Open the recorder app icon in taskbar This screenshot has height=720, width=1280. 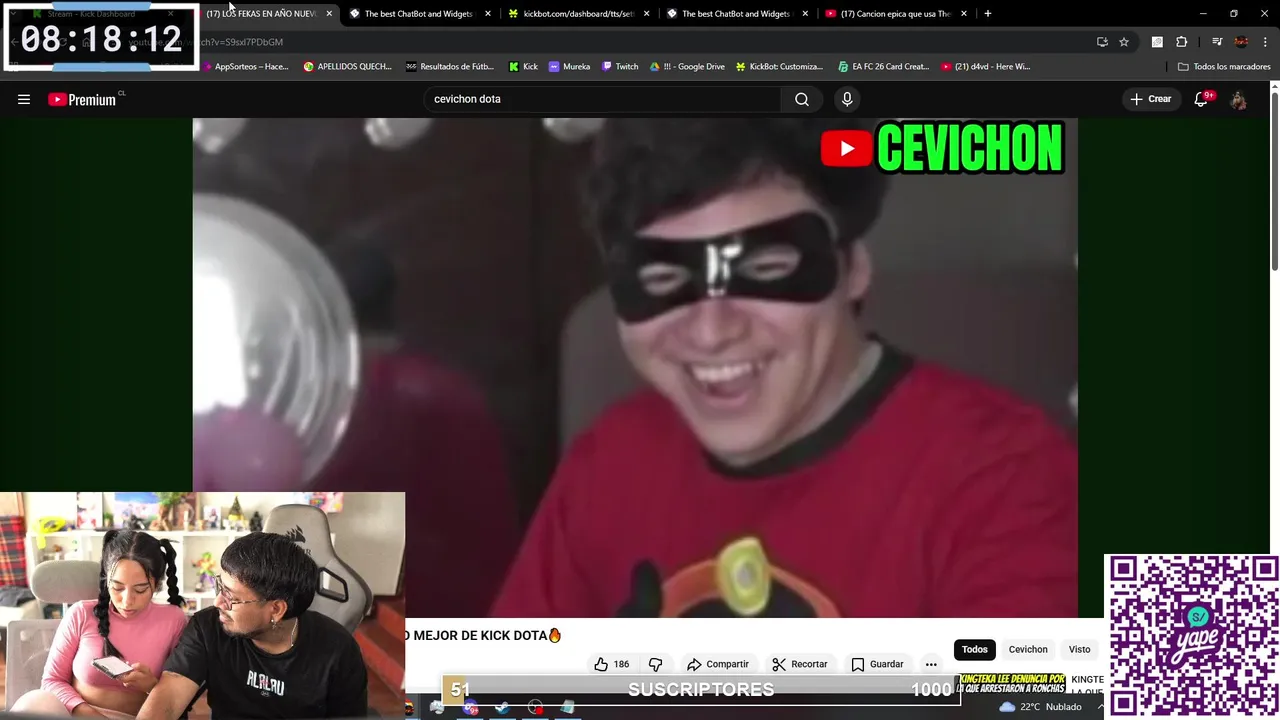pyautogui.click(x=536, y=707)
